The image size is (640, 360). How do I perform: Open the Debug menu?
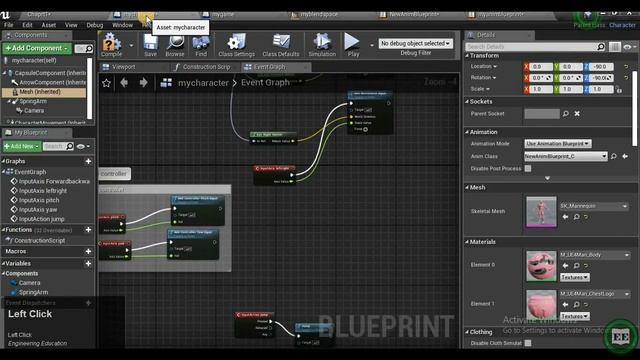click(x=95, y=25)
